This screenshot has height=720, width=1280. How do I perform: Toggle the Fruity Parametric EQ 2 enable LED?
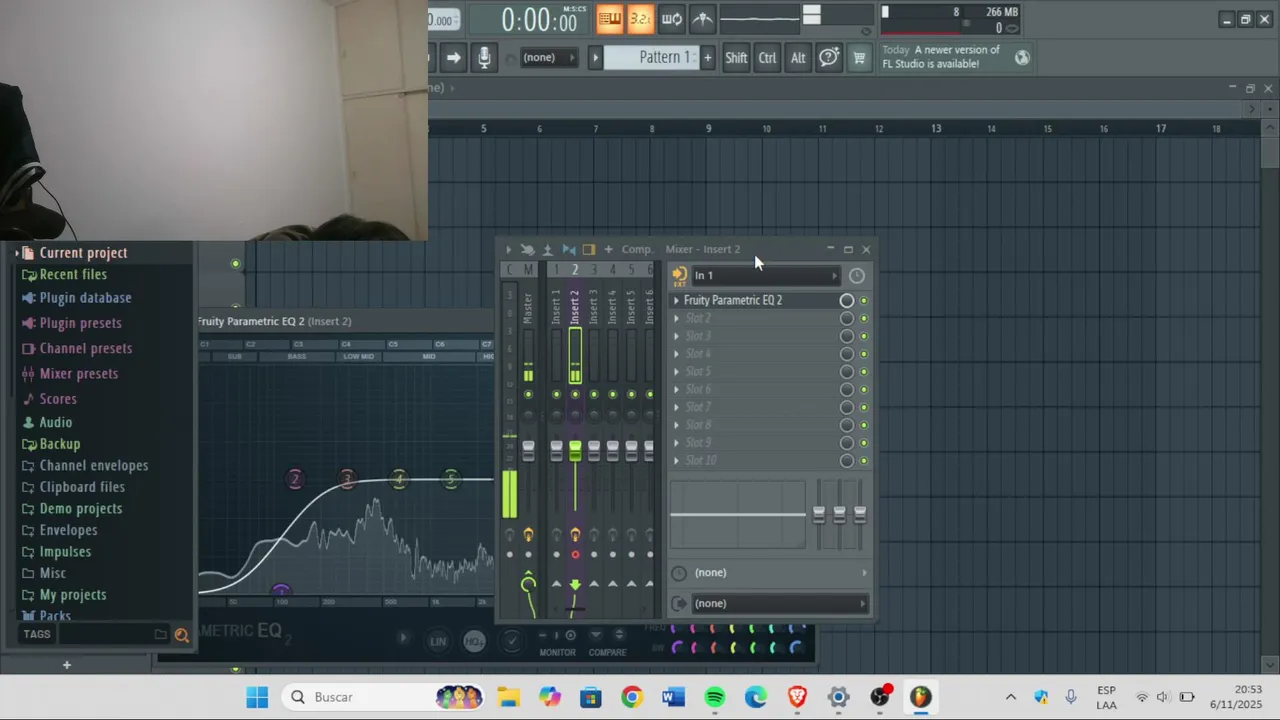click(864, 300)
